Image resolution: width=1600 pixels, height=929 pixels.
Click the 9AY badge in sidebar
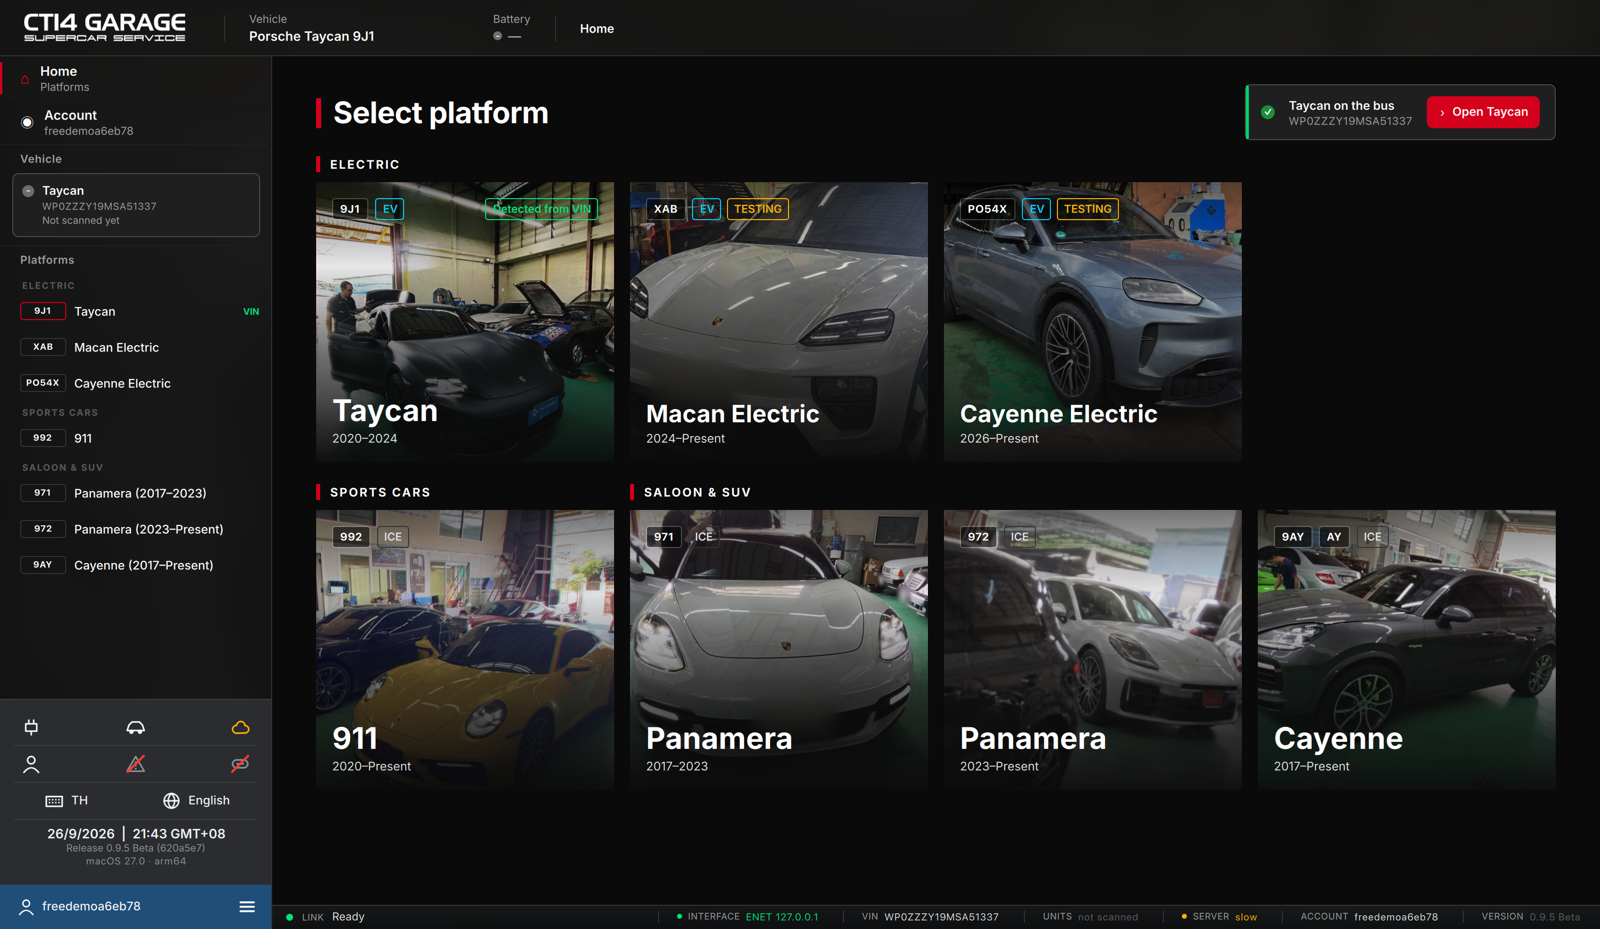[x=43, y=565]
